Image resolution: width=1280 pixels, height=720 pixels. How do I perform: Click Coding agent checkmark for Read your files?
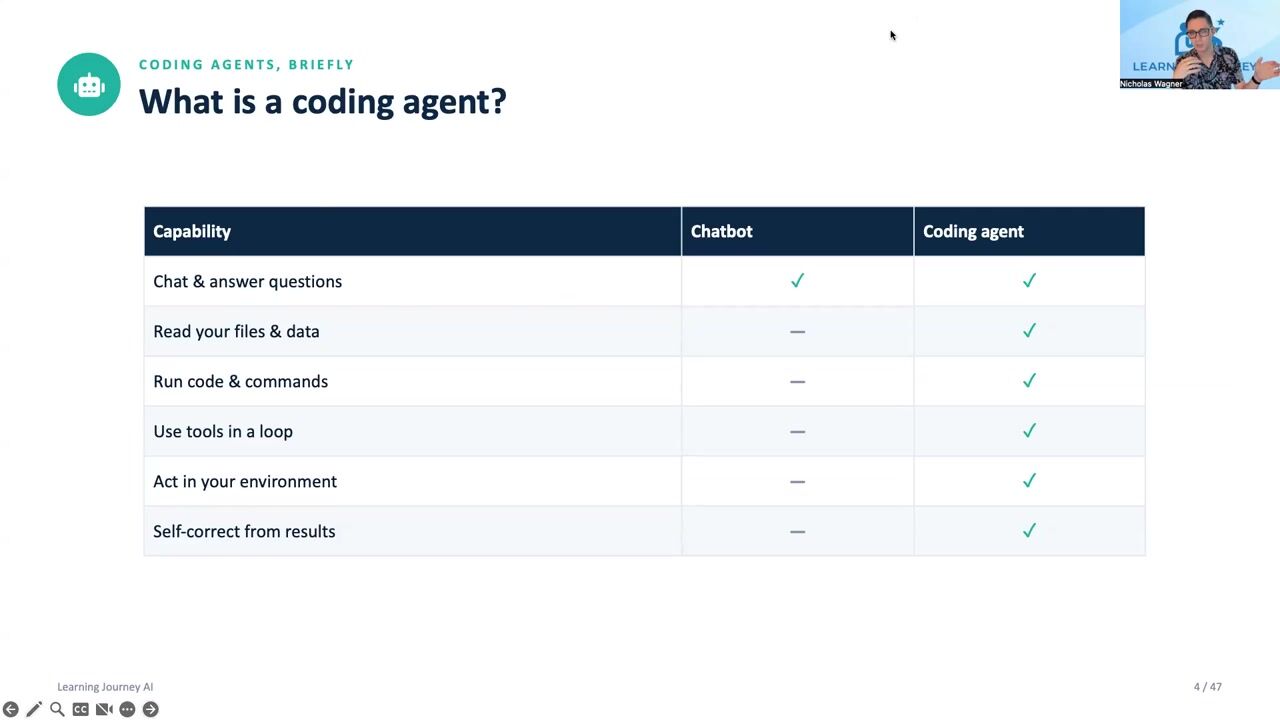[x=1029, y=331]
